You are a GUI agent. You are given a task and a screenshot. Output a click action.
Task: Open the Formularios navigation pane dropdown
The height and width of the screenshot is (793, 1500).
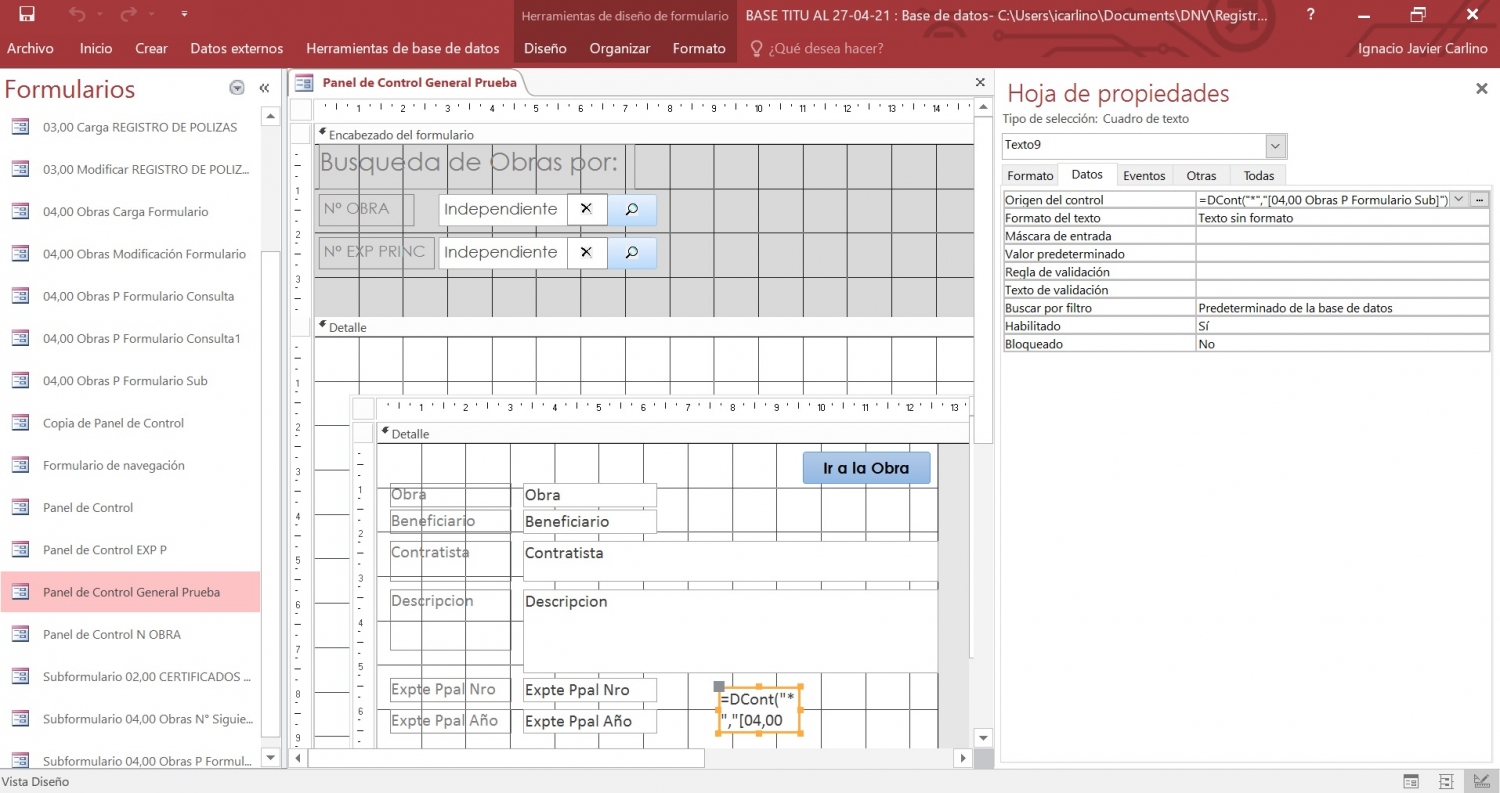237,88
